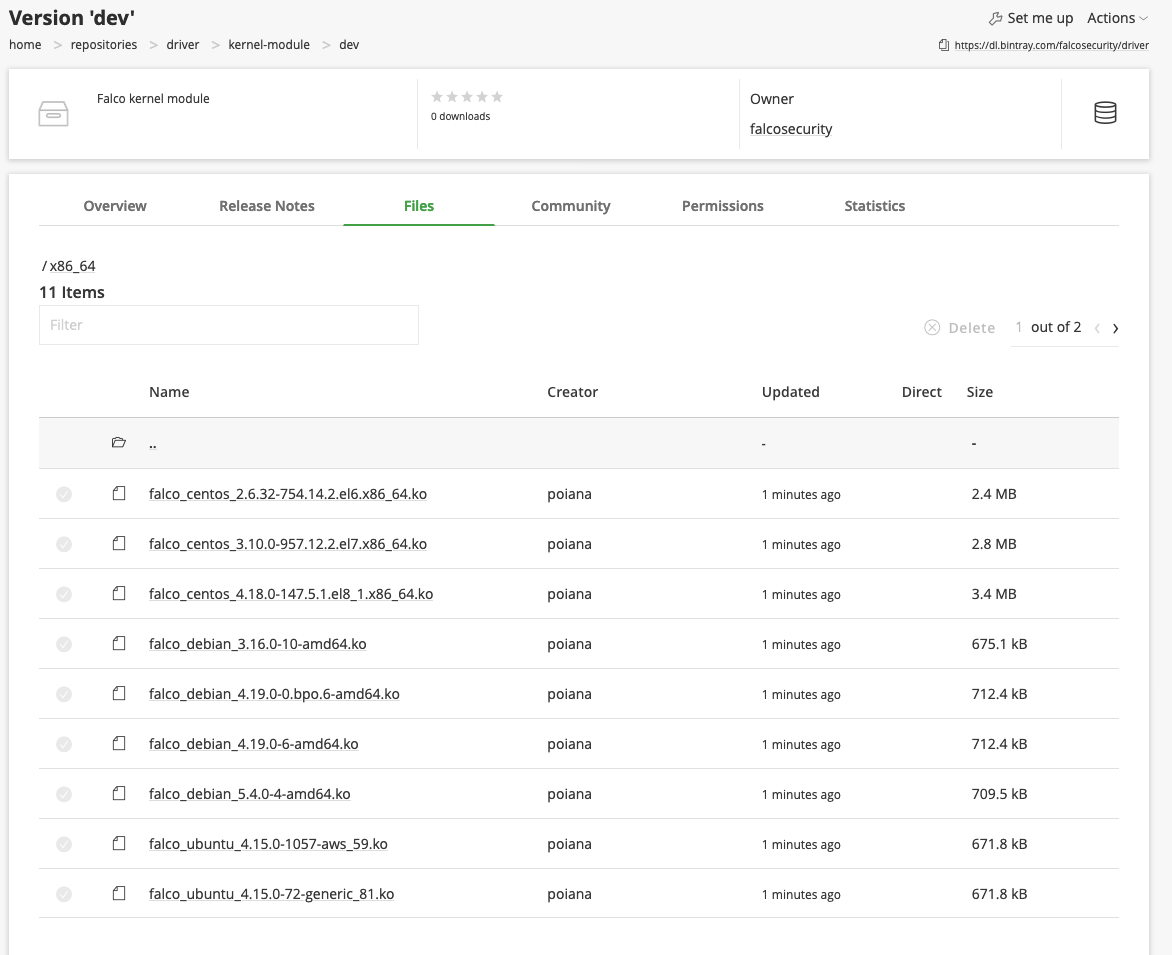The width and height of the screenshot is (1172, 955).
Task: Click file icon for falco_debian_5.4.0-4-amd64.ko
Action: coord(119,794)
